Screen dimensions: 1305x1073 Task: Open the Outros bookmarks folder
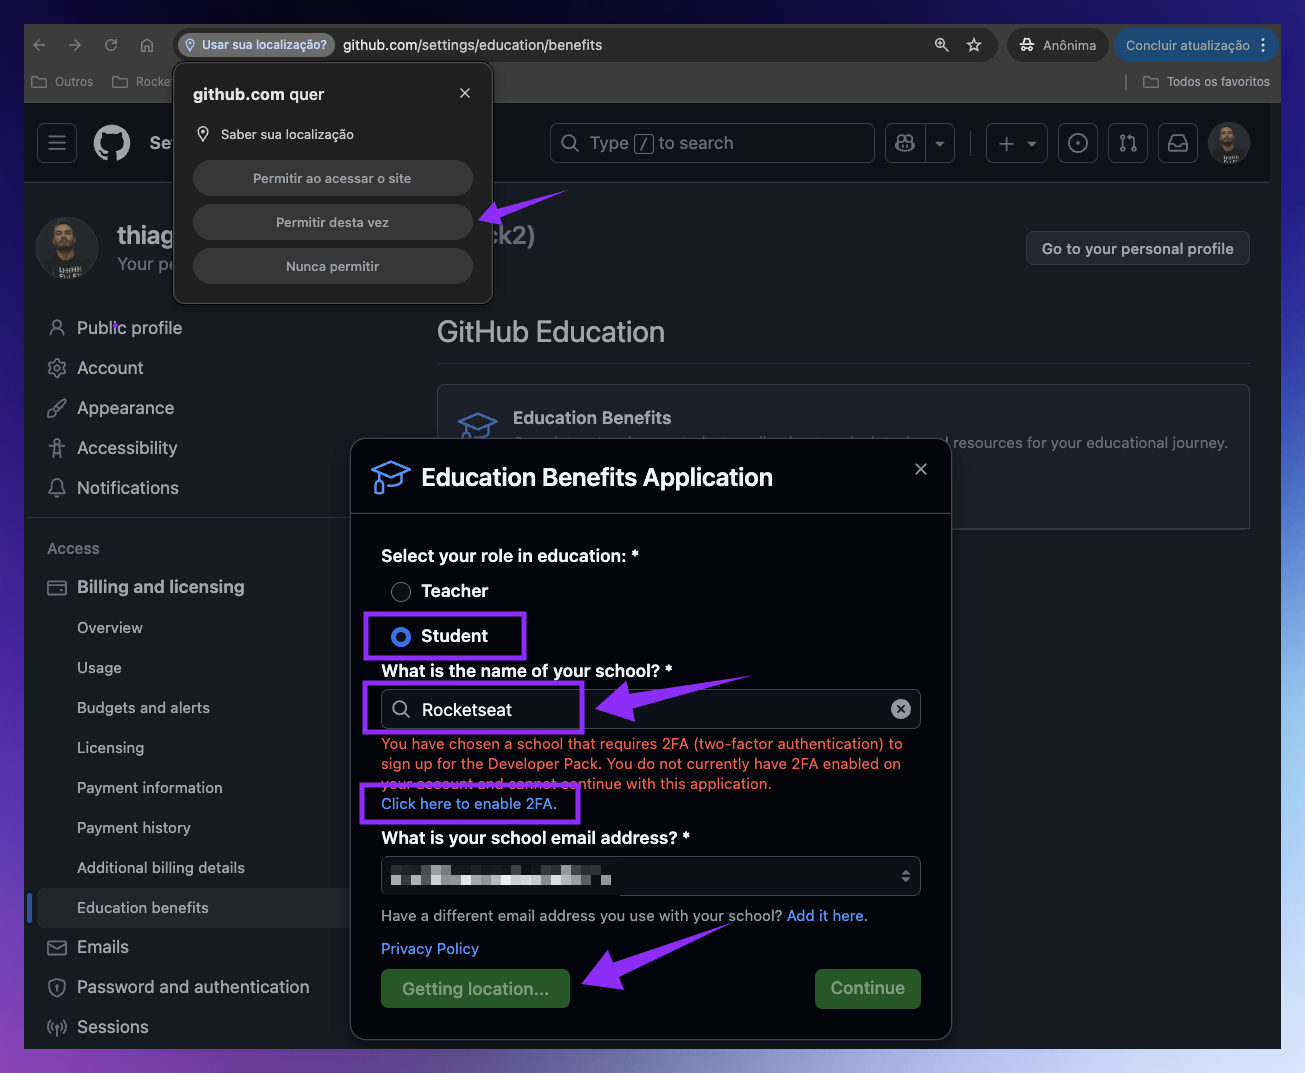pos(62,82)
